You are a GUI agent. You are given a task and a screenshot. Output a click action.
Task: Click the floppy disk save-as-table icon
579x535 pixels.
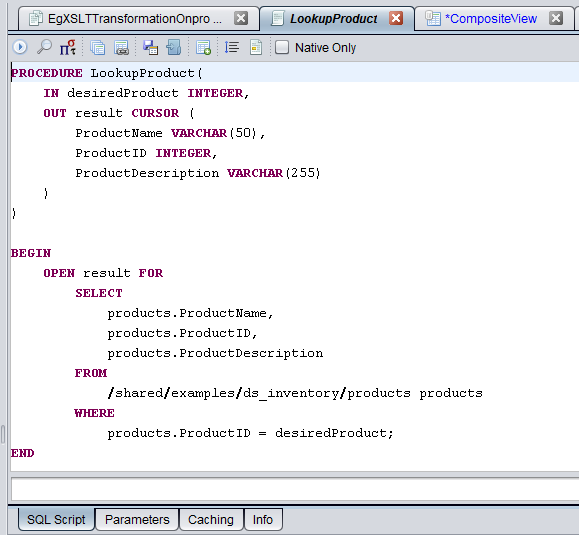[151, 48]
